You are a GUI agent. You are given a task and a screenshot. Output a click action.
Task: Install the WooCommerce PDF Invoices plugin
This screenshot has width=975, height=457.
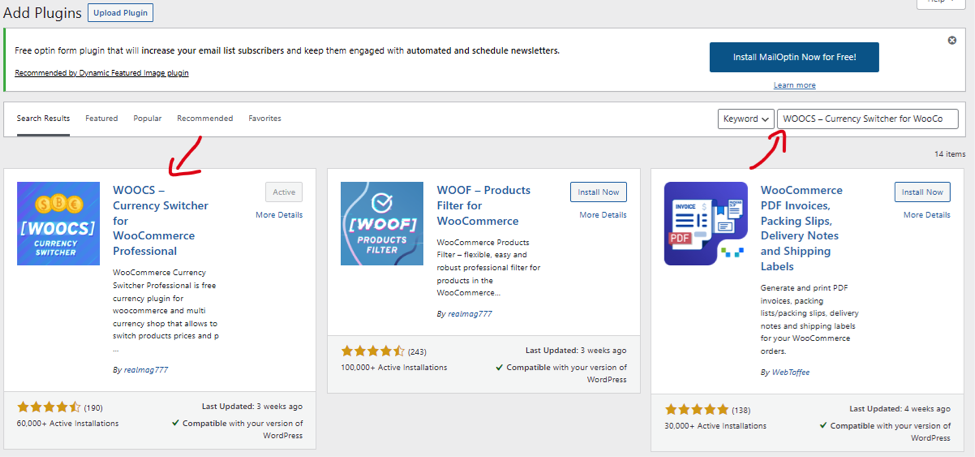[922, 192]
